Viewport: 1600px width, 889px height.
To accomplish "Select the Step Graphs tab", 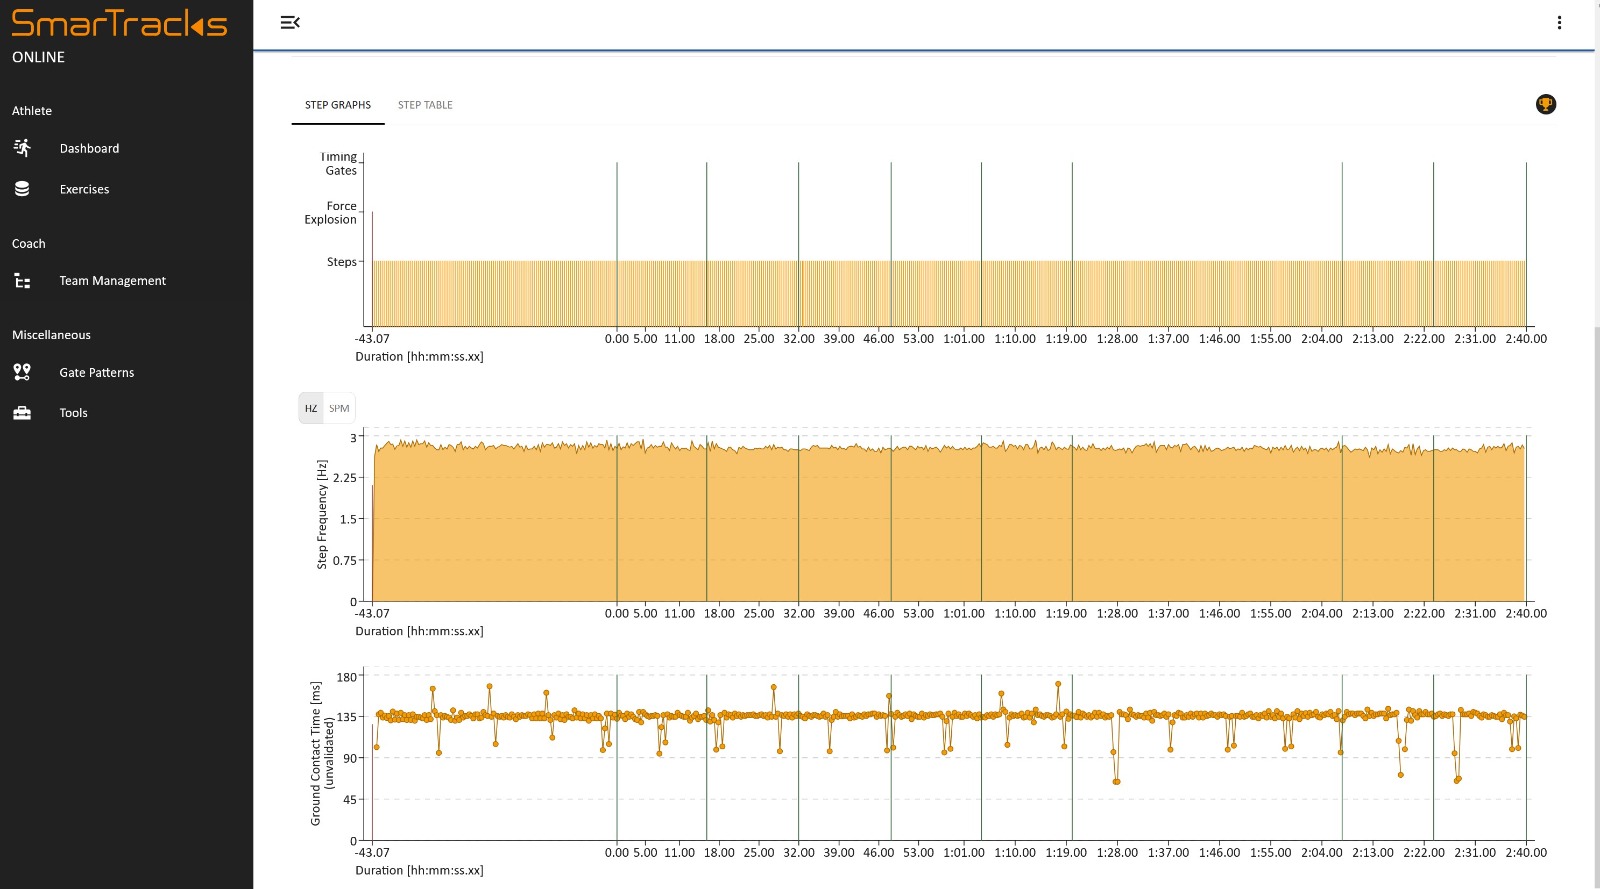I will (338, 105).
